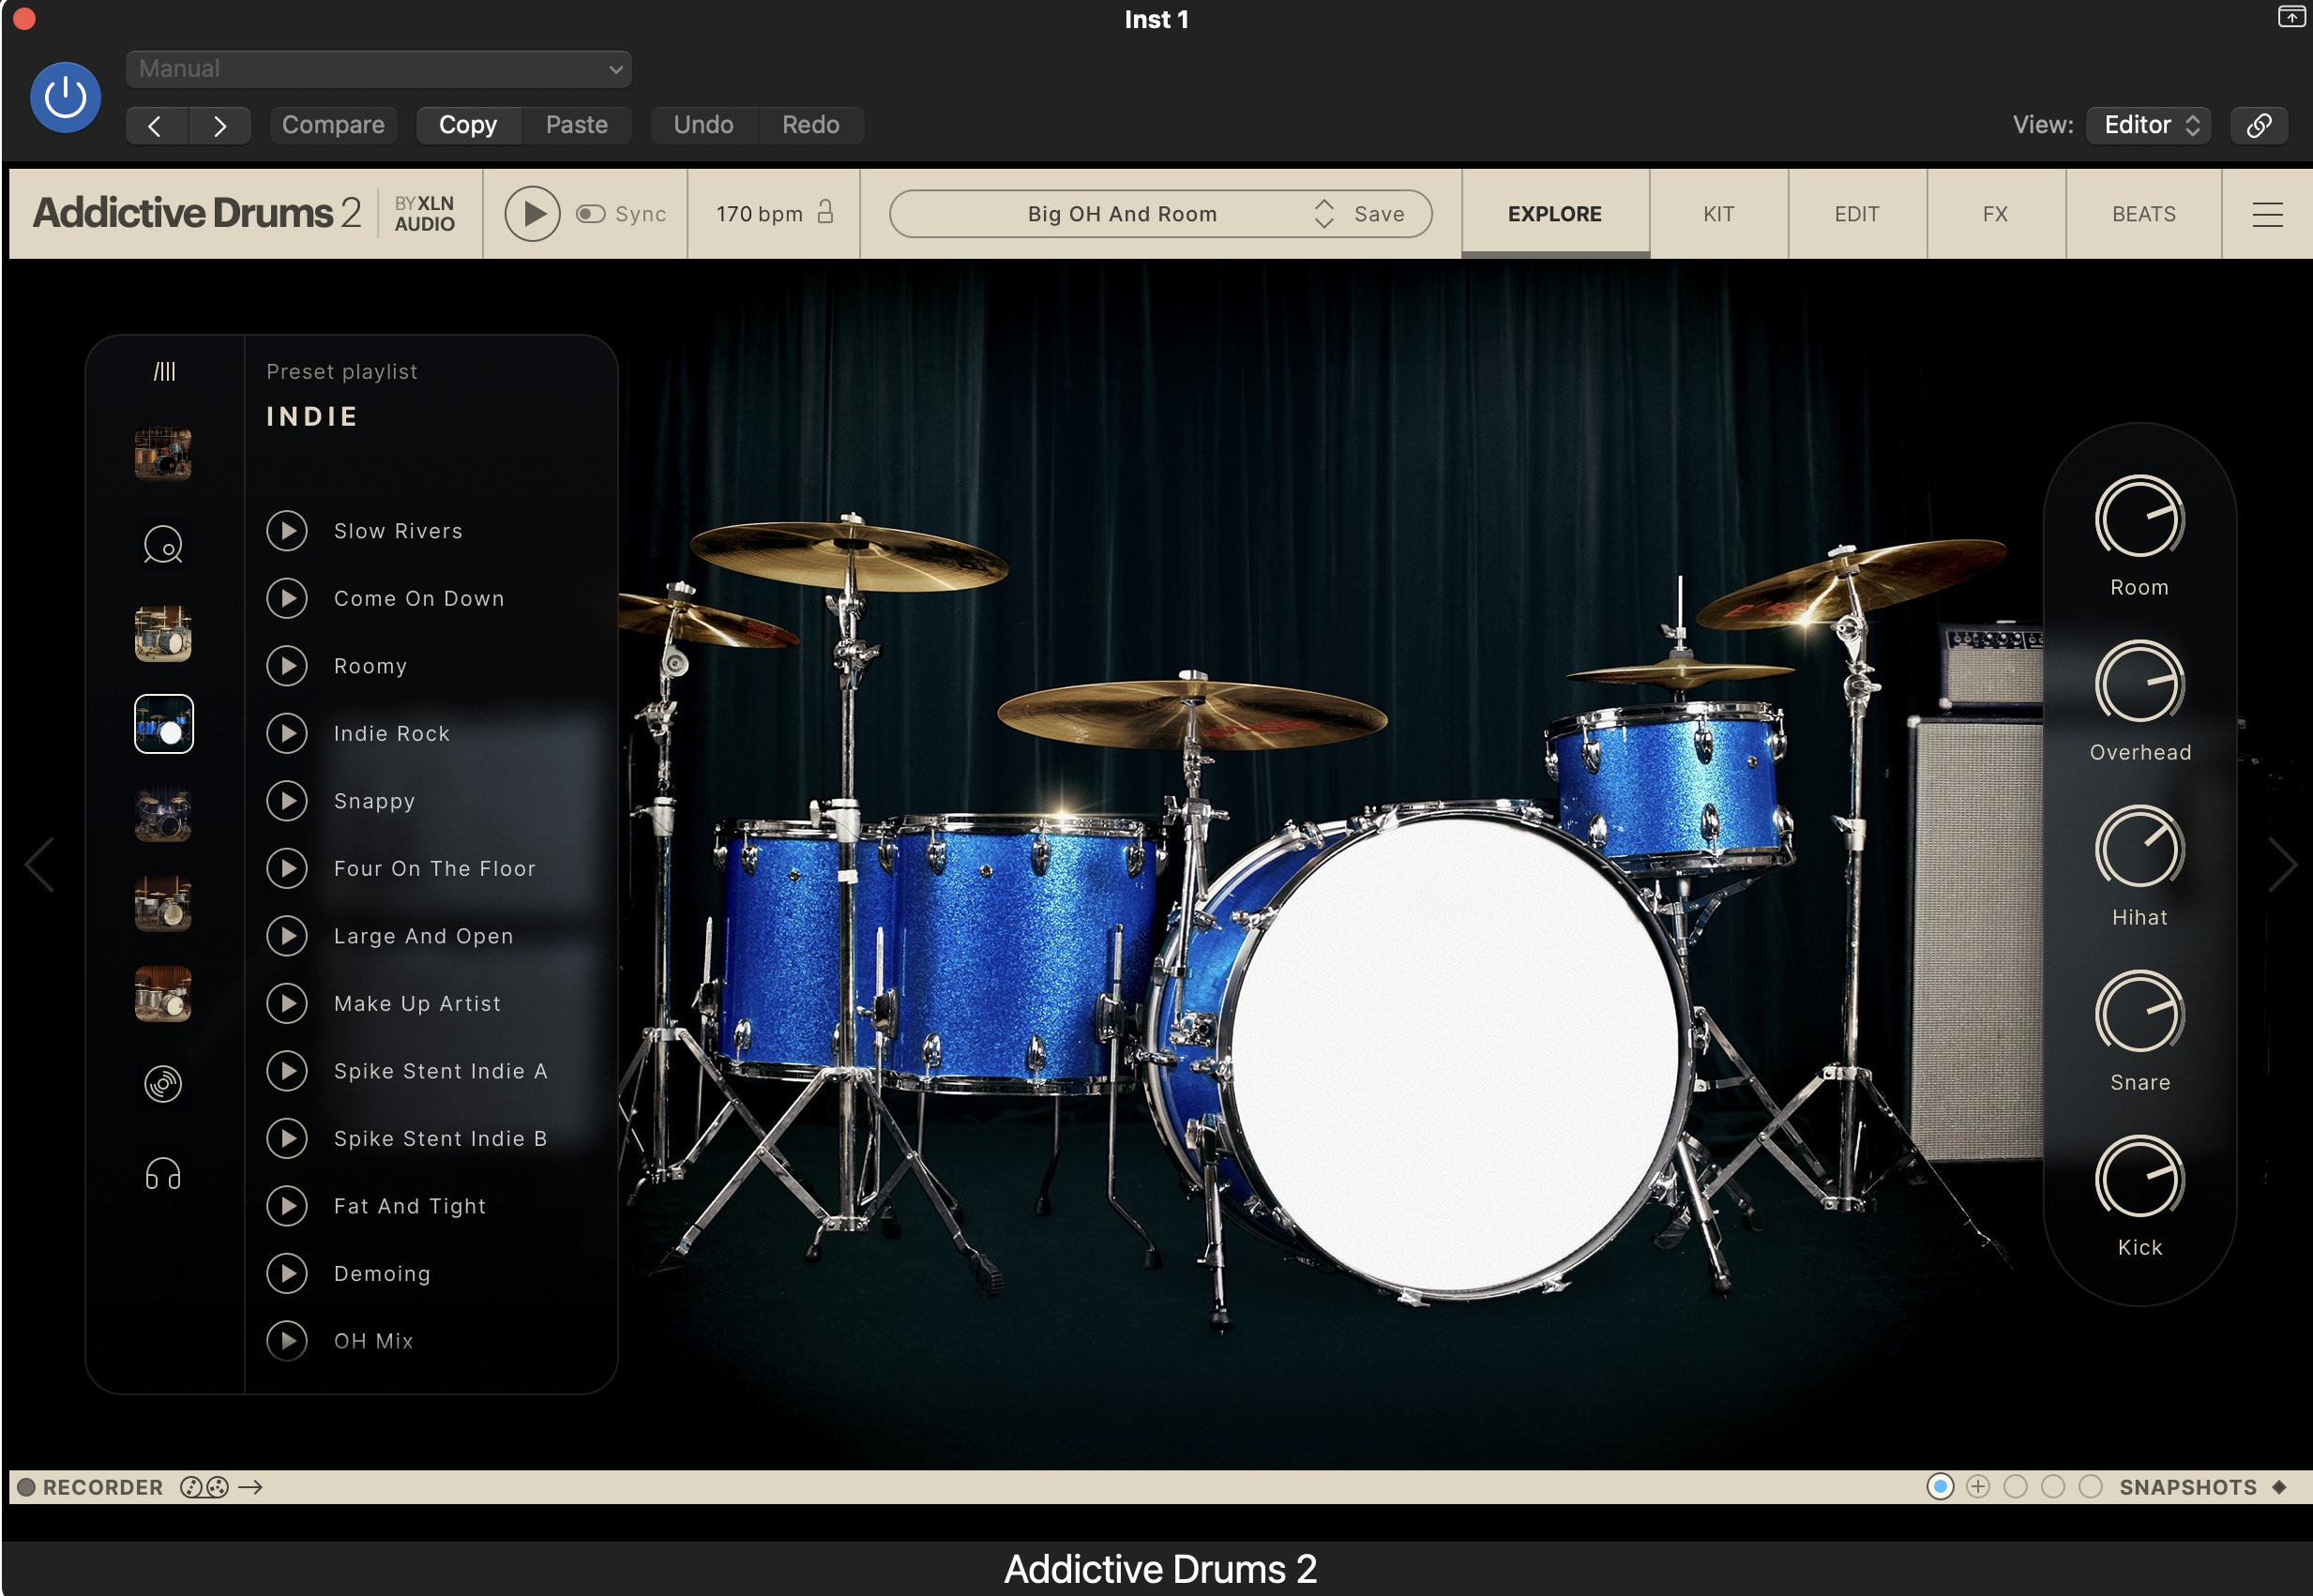
Task: Preview the Spike Stent Indie B preset
Action: click(x=287, y=1138)
